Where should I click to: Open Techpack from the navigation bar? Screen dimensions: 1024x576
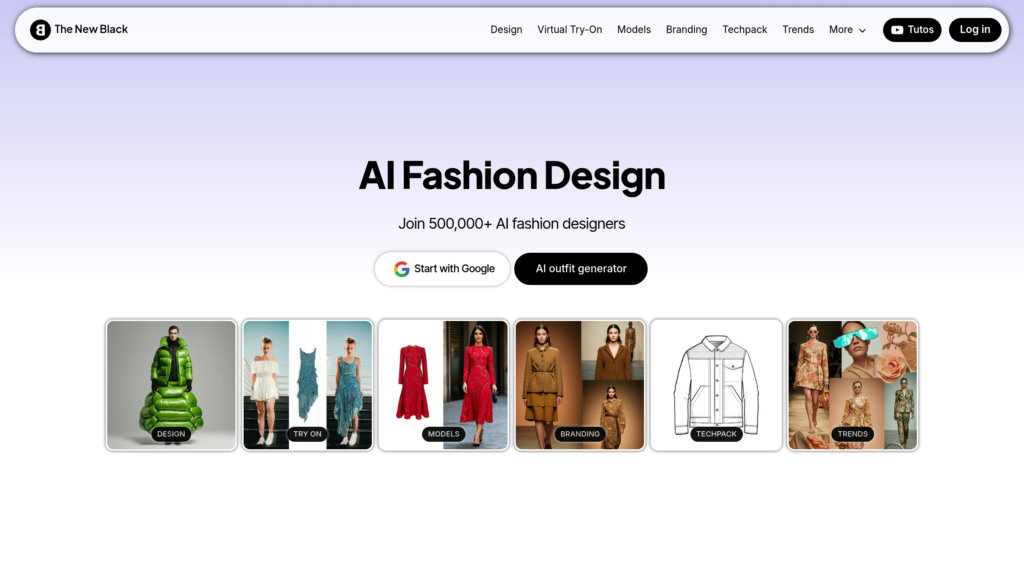click(x=744, y=29)
